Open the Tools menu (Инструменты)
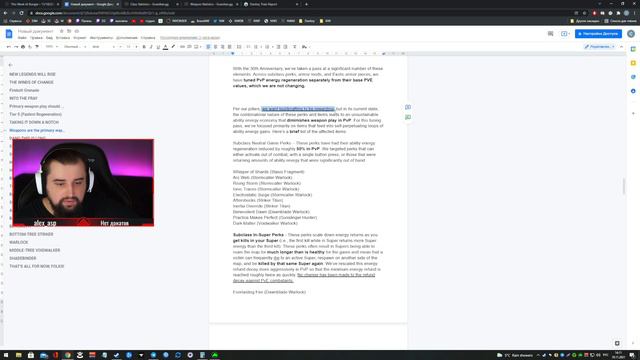This screenshot has width=640, height=360. [x=101, y=38]
